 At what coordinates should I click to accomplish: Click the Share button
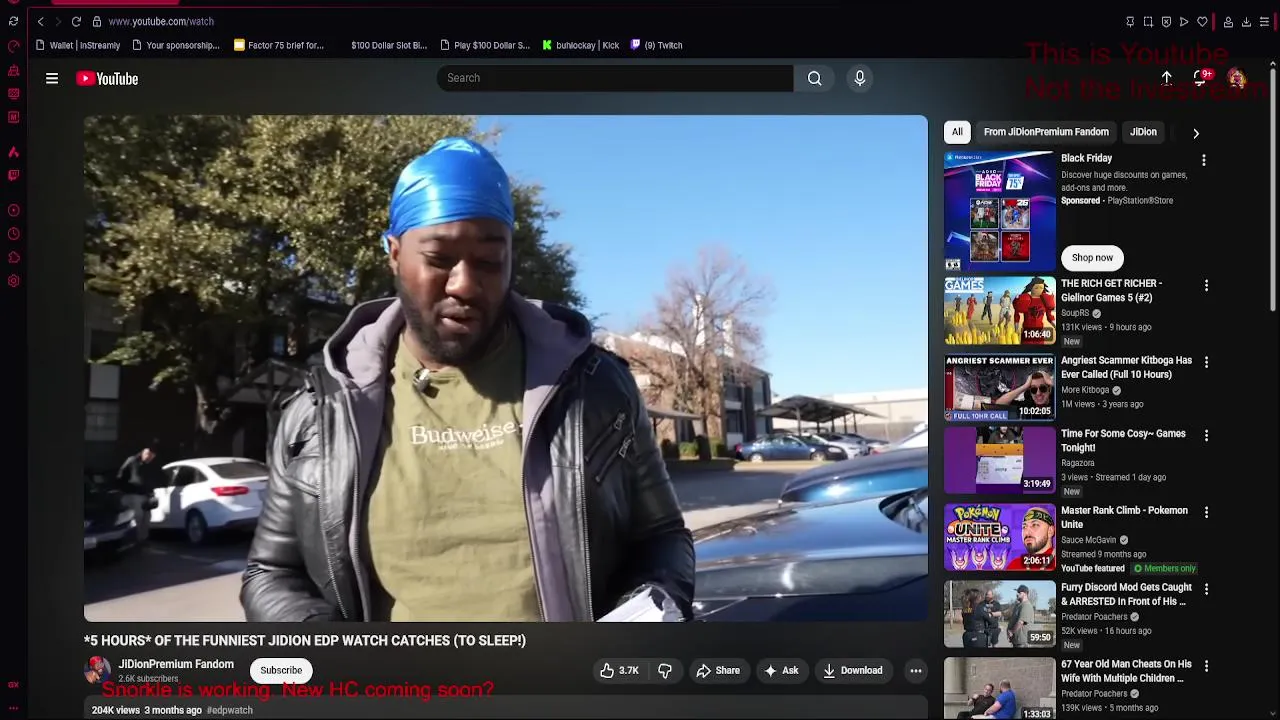pyautogui.click(x=718, y=670)
